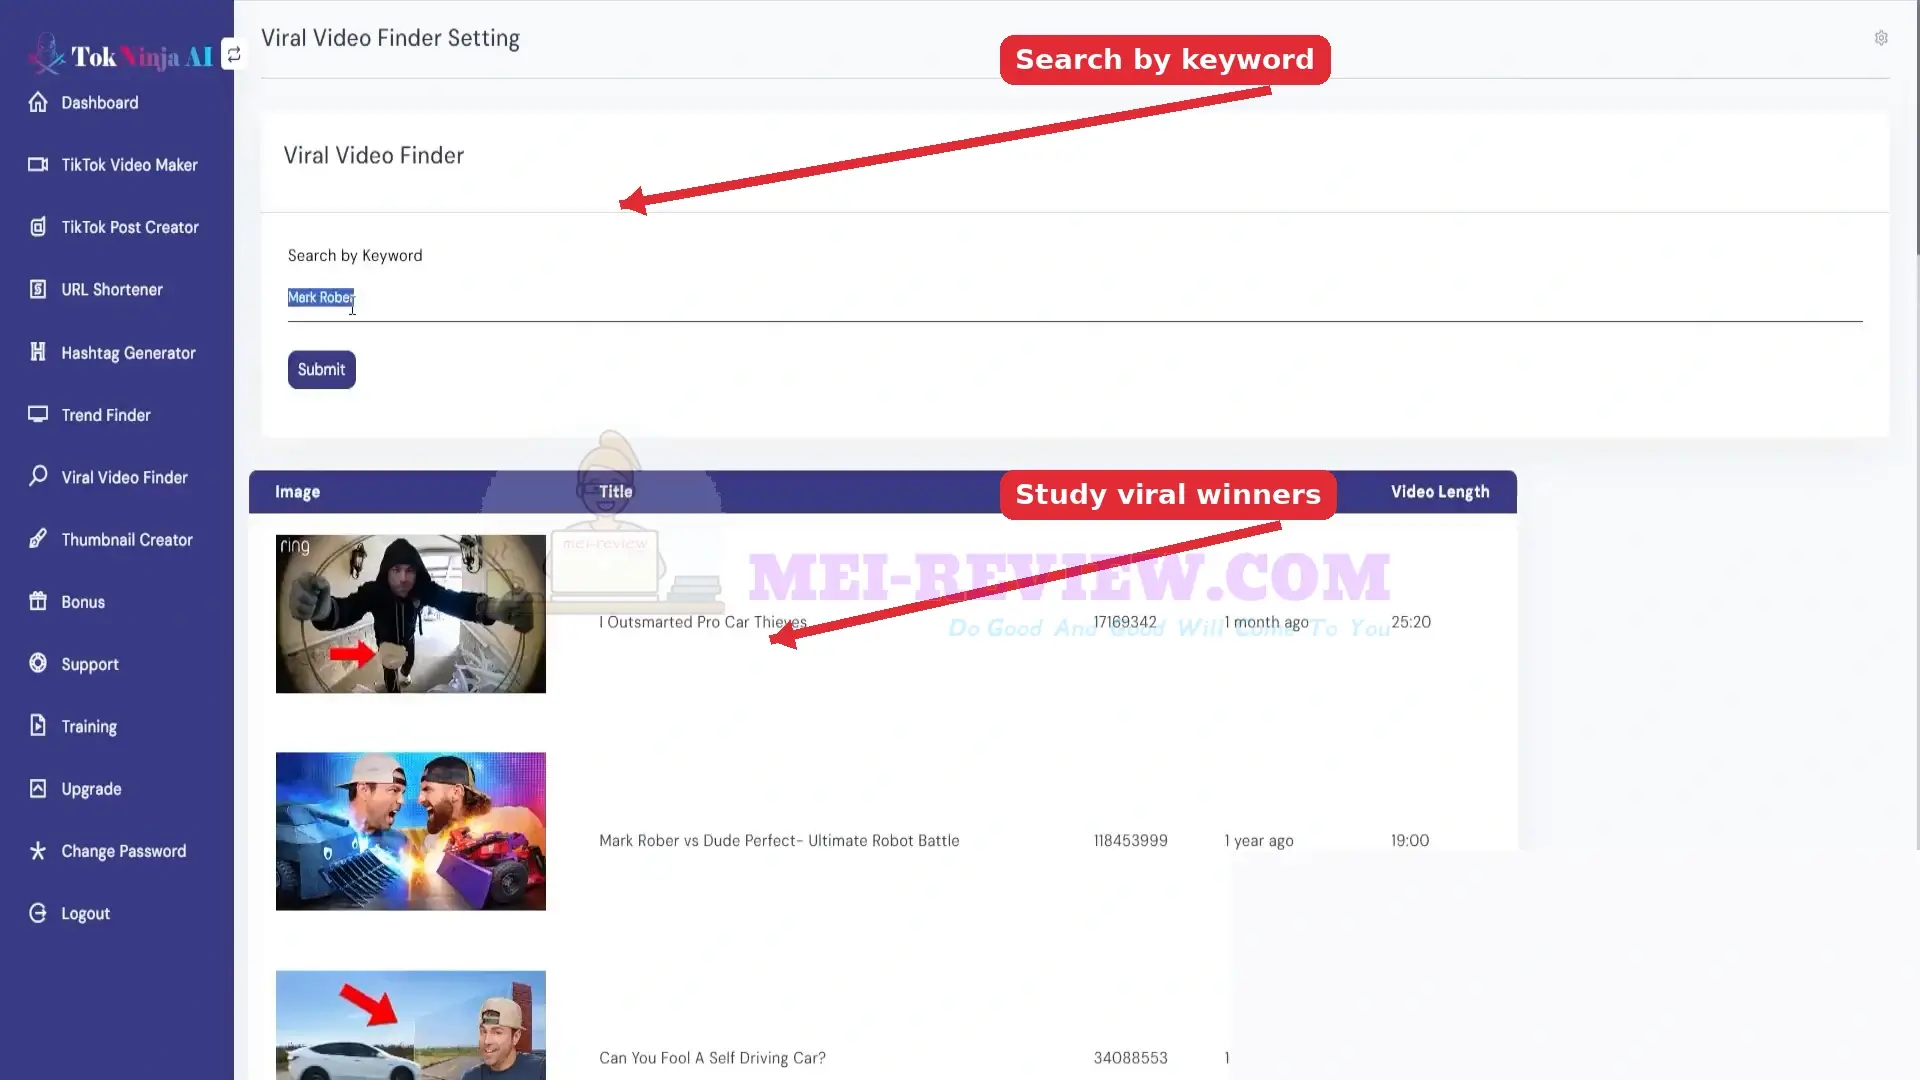Click the Video Length column header
1920x1080 pixels.
[x=1440, y=492]
